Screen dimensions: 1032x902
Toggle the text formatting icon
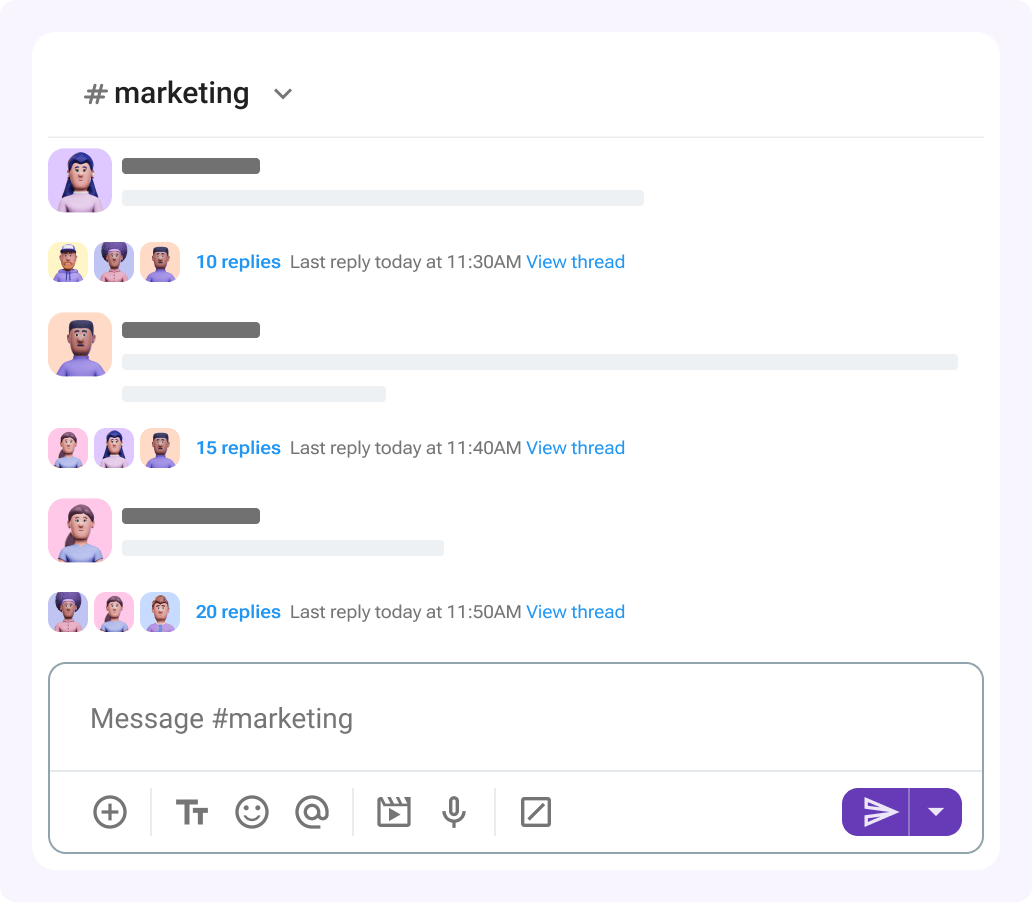coord(191,812)
